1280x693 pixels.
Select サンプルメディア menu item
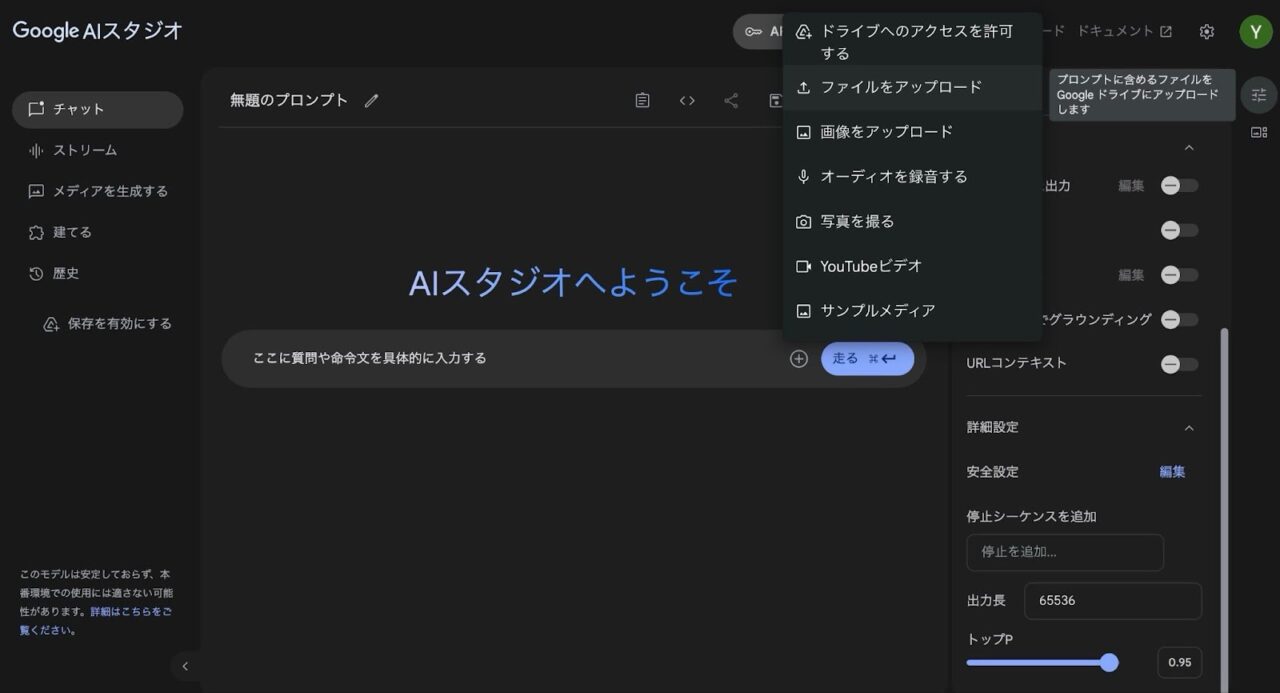pos(912,311)
